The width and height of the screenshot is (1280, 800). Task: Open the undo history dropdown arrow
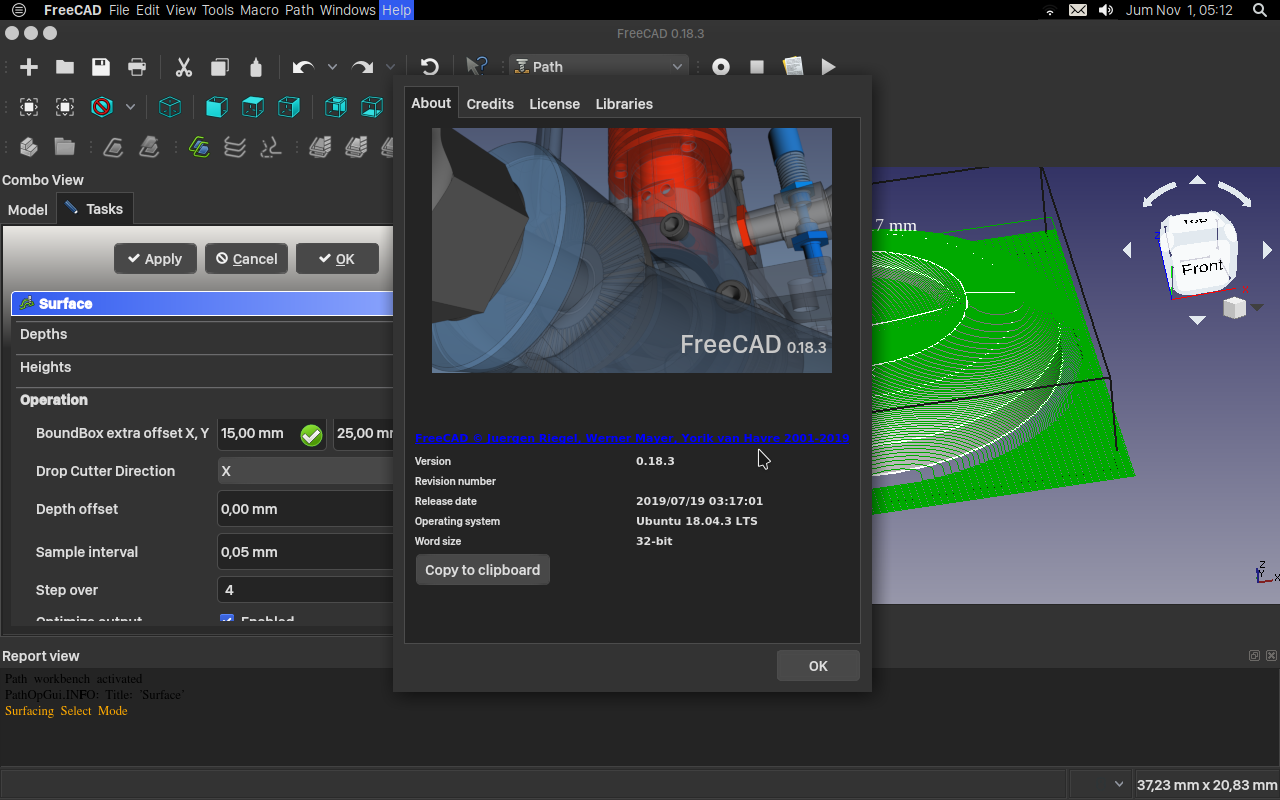(x=332, y=67)
